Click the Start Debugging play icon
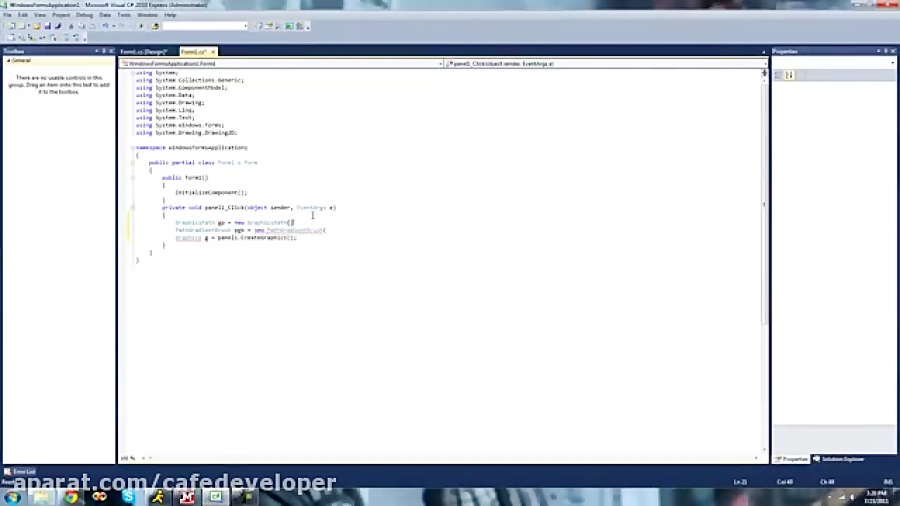 pos(141,26)
